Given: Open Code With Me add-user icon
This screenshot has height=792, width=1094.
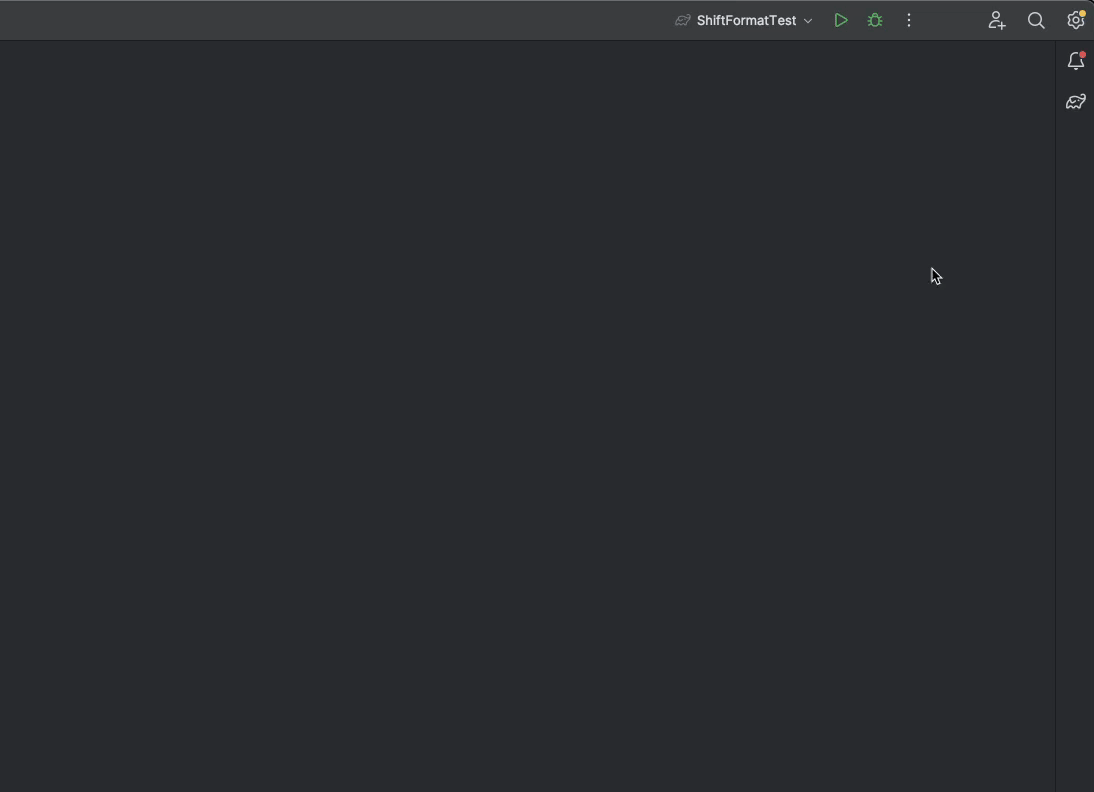Looking at the screenshot, I should coord(996,20).
